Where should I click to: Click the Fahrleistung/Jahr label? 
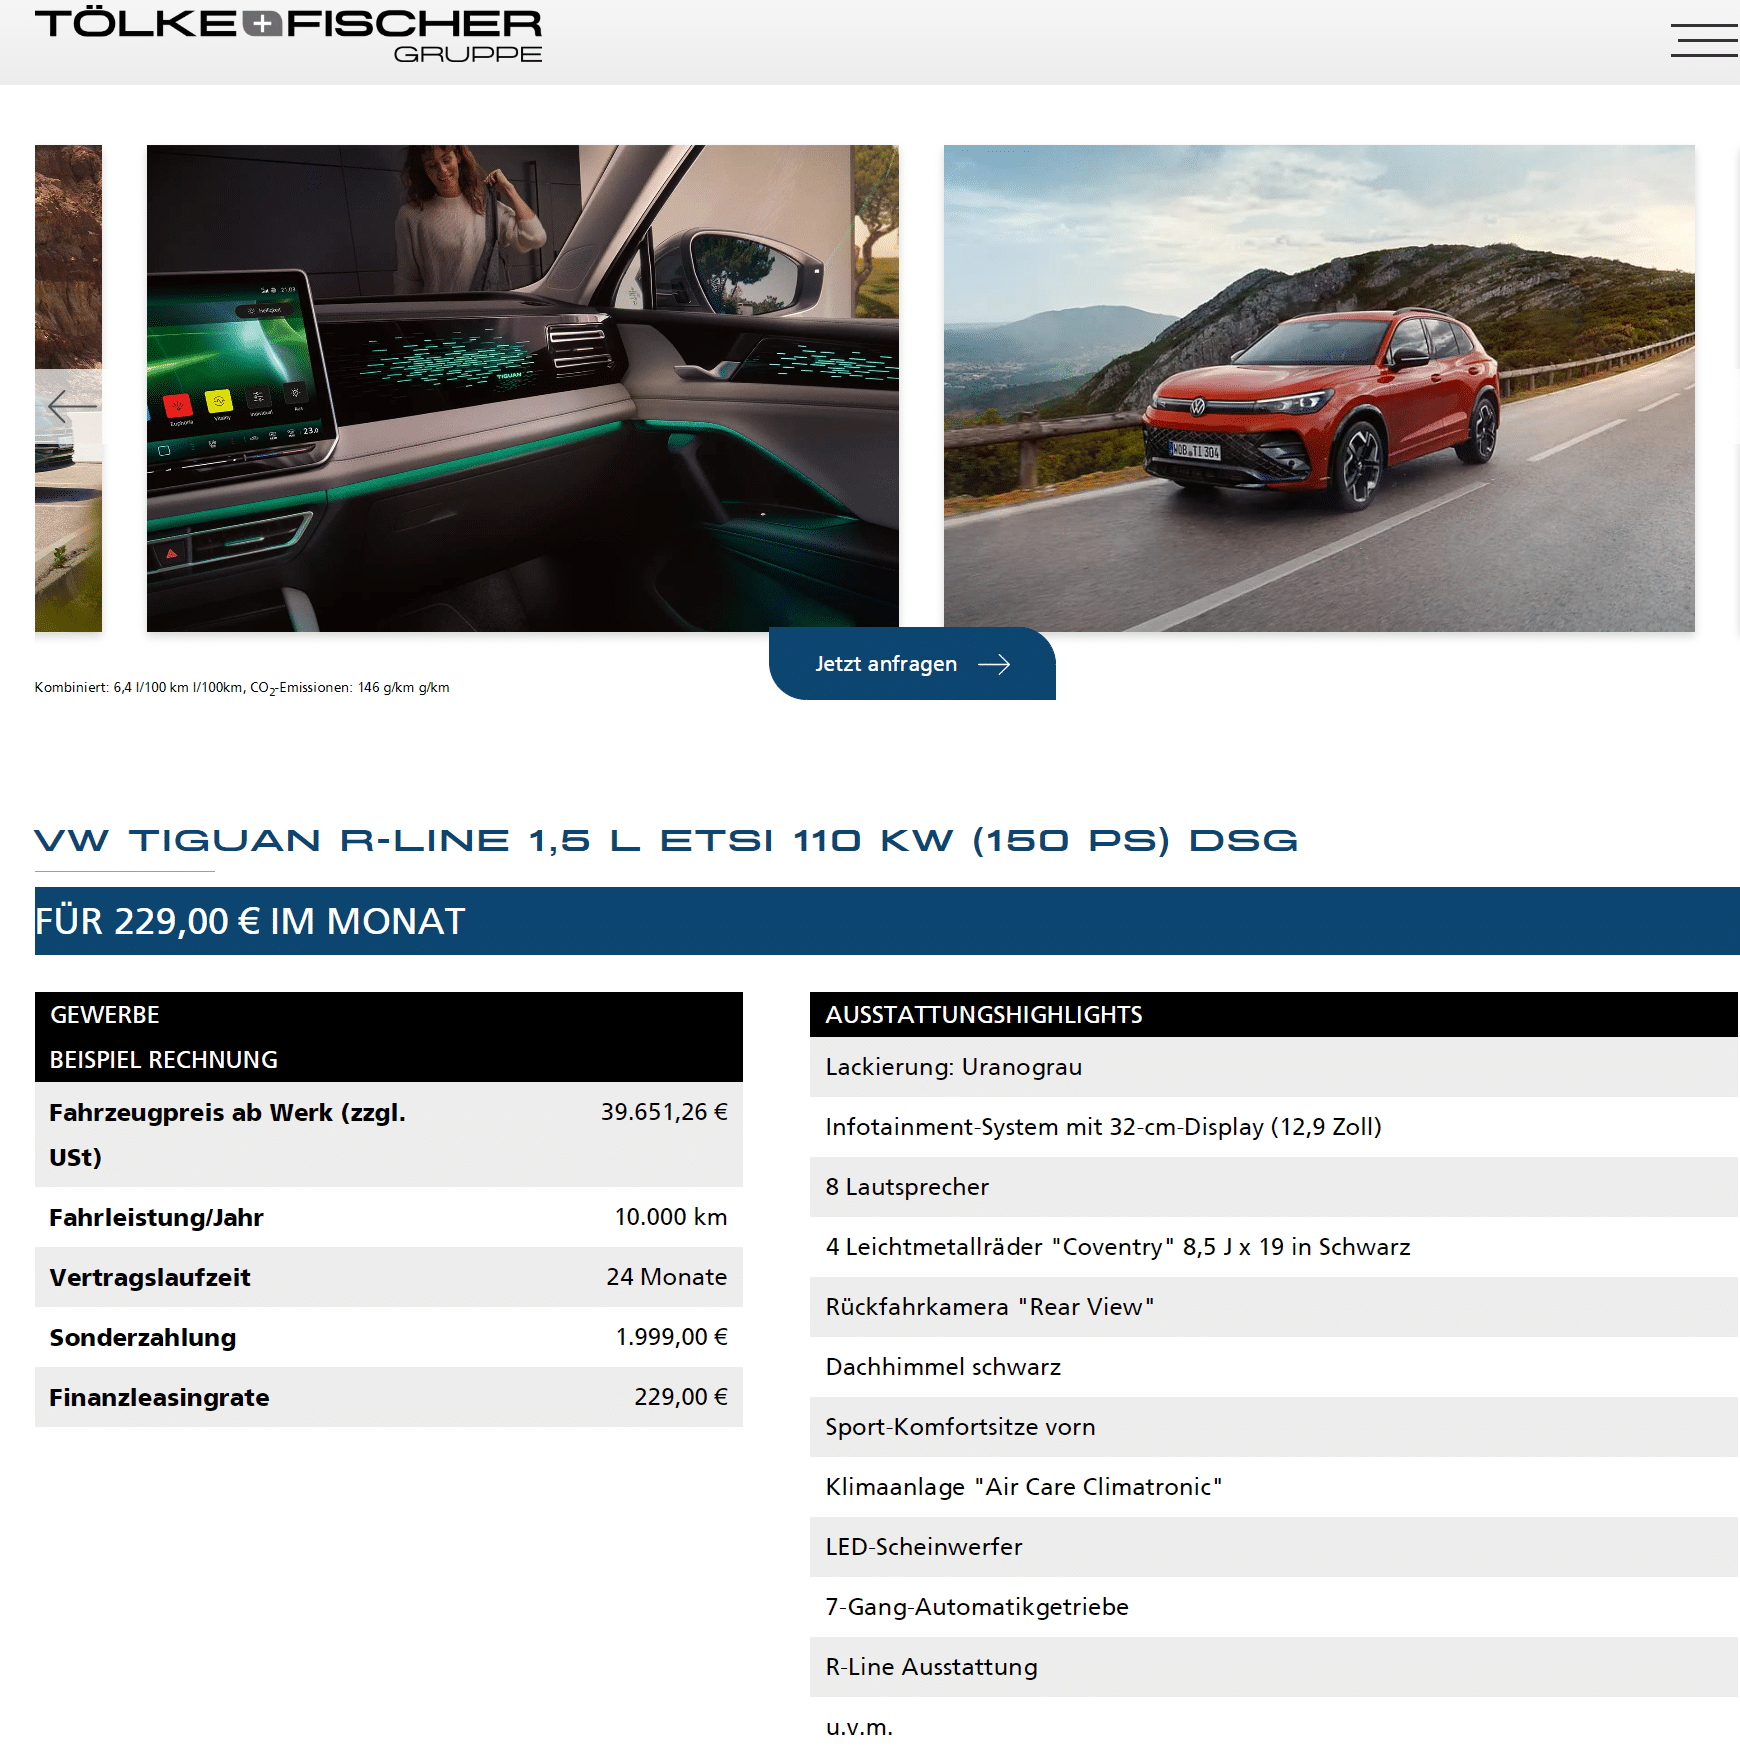(156, 1217)
